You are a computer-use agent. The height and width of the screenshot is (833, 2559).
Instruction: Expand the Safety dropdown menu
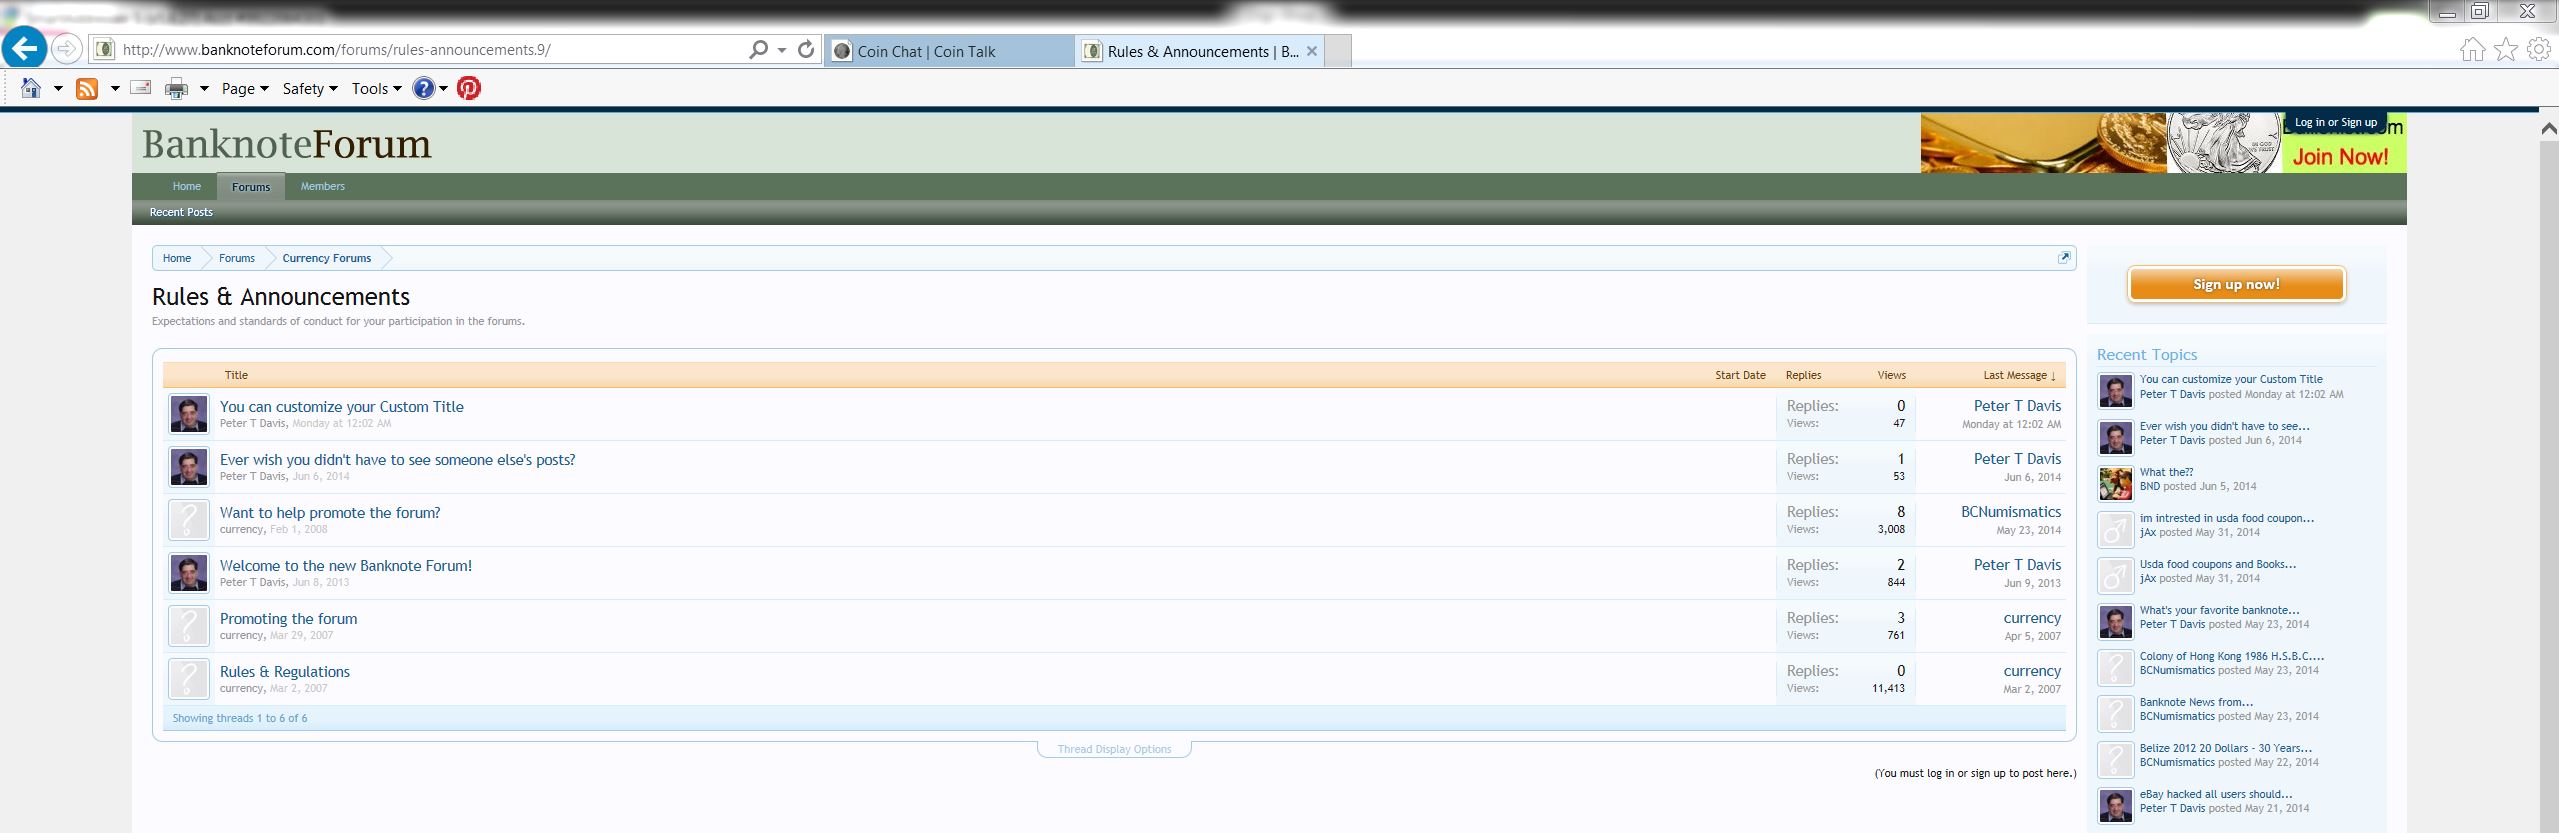coord(310,88)
